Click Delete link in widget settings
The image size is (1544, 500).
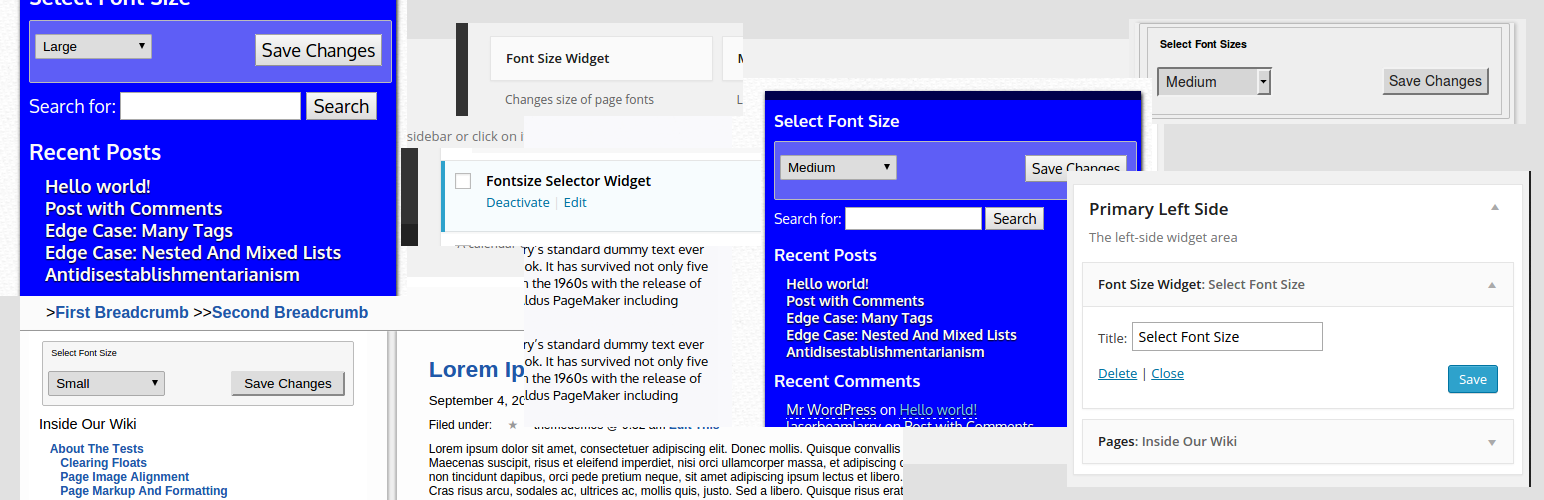tap(1117, 373)
